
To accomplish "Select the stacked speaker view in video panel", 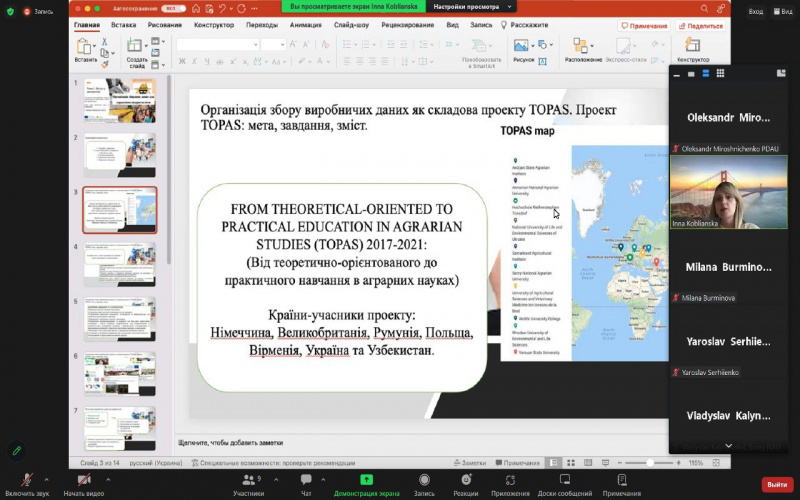I will pos(706,73).
